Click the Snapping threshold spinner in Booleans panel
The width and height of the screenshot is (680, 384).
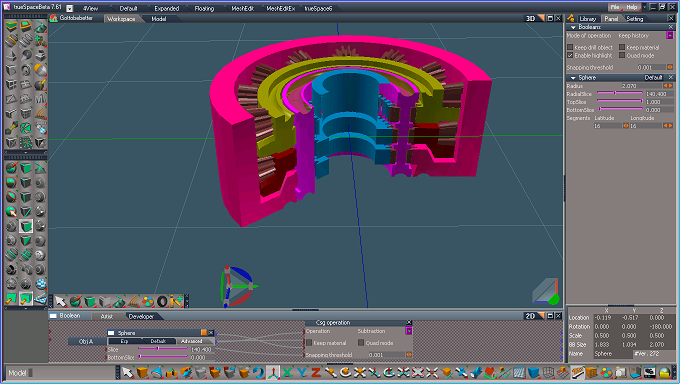pyautogui.click(x=670, y=67)
